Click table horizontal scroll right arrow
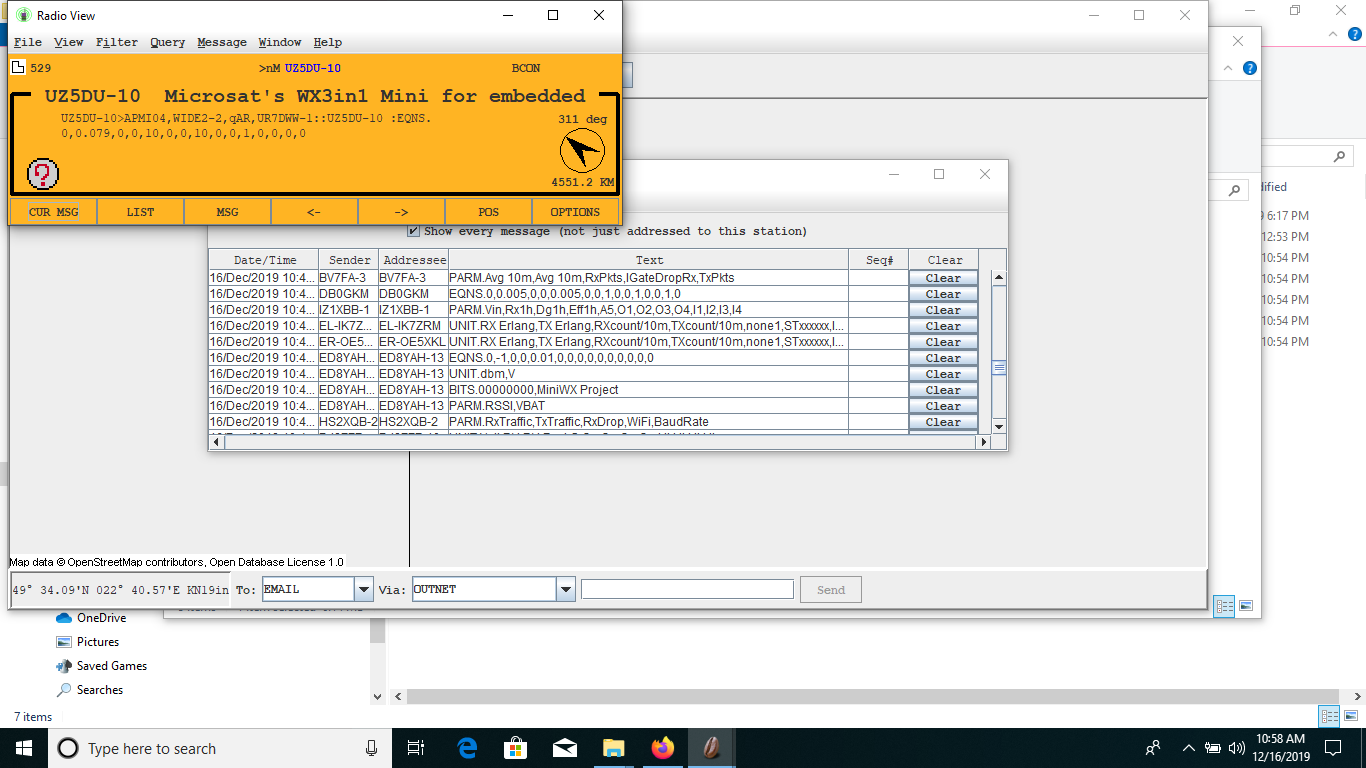 [x=984, y=441]
